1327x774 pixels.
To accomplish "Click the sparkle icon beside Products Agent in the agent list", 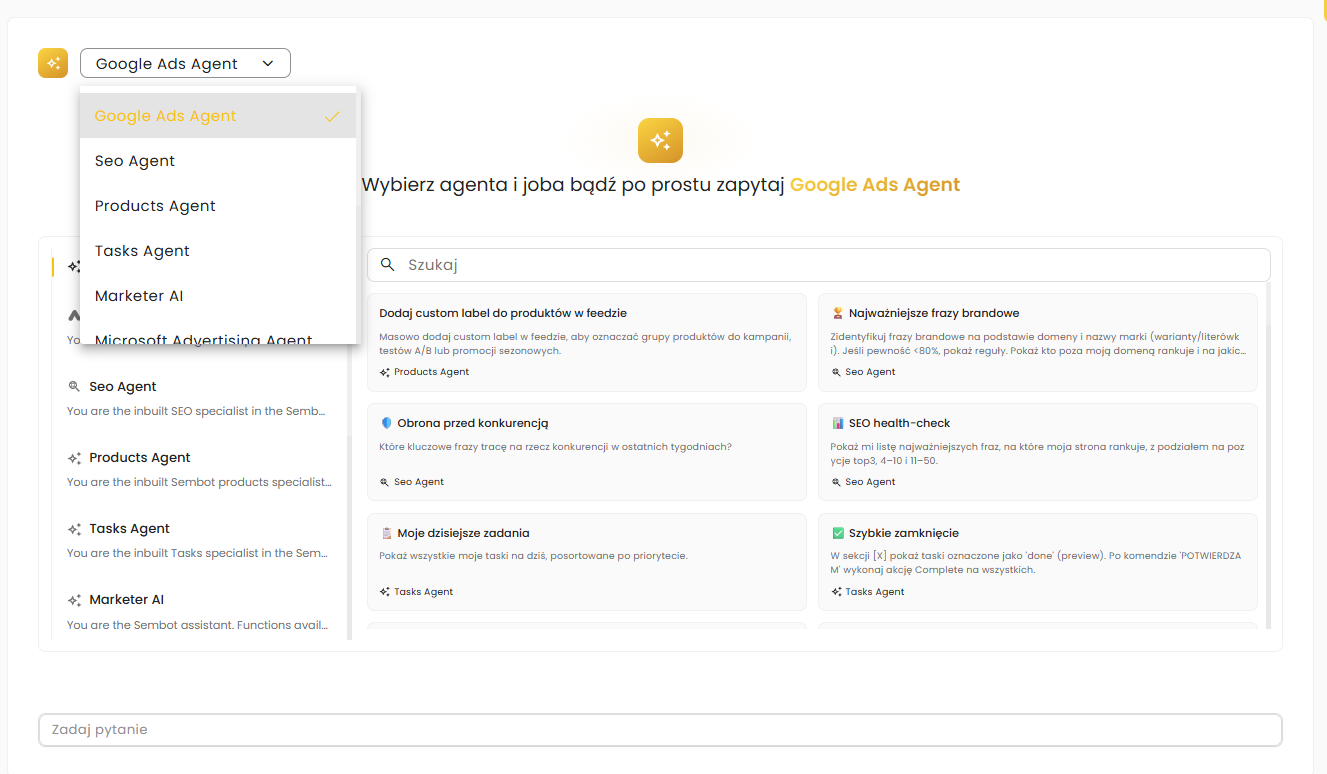I will [74, 458].
